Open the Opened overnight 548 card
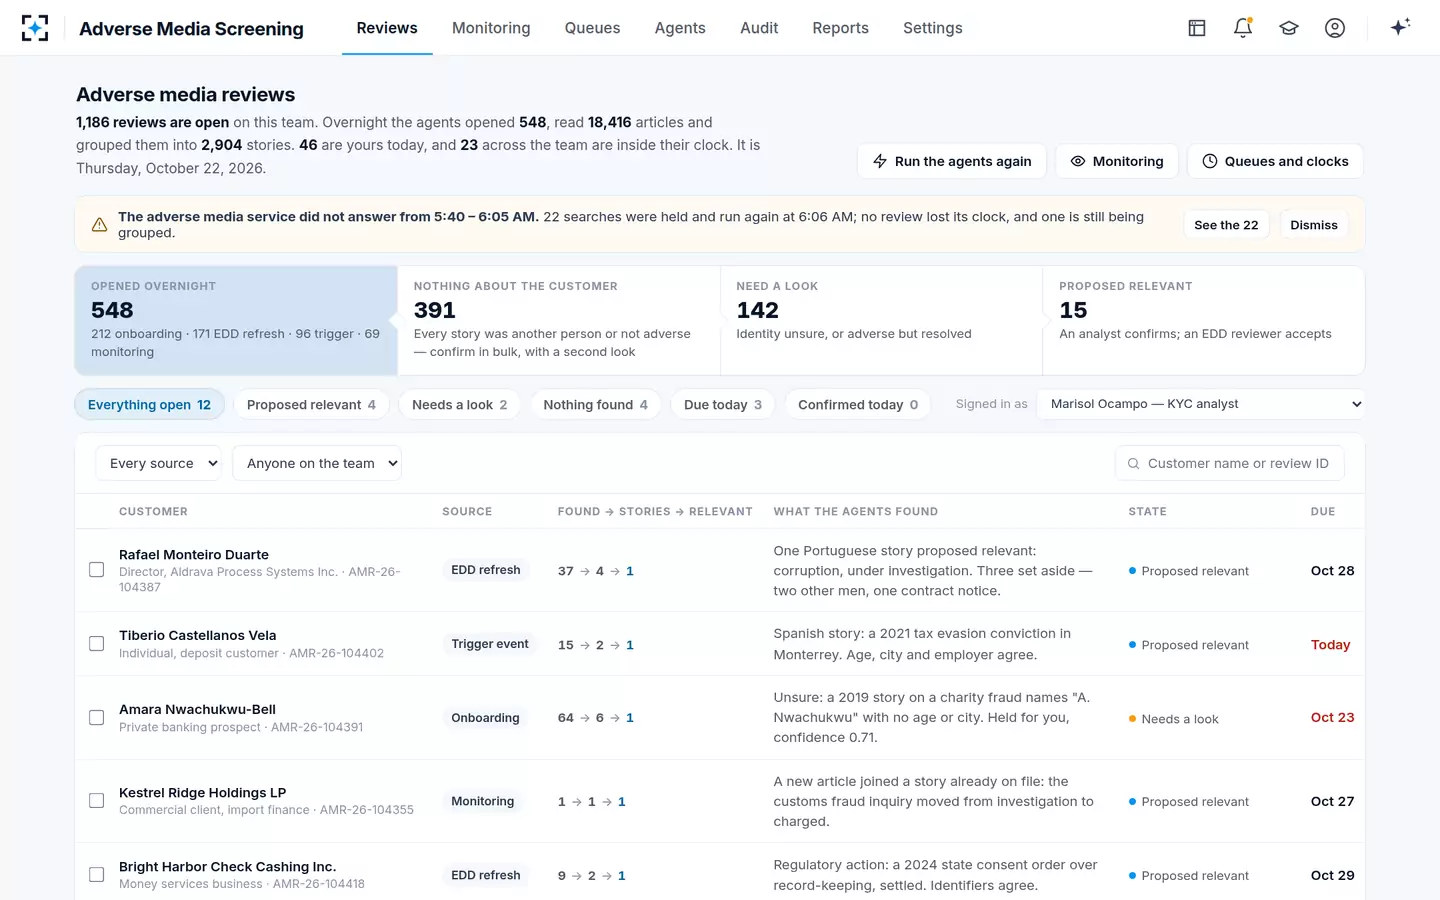The height and width of the screenshot is (900, 1440). pyautogui.click(x=236, y=320)
